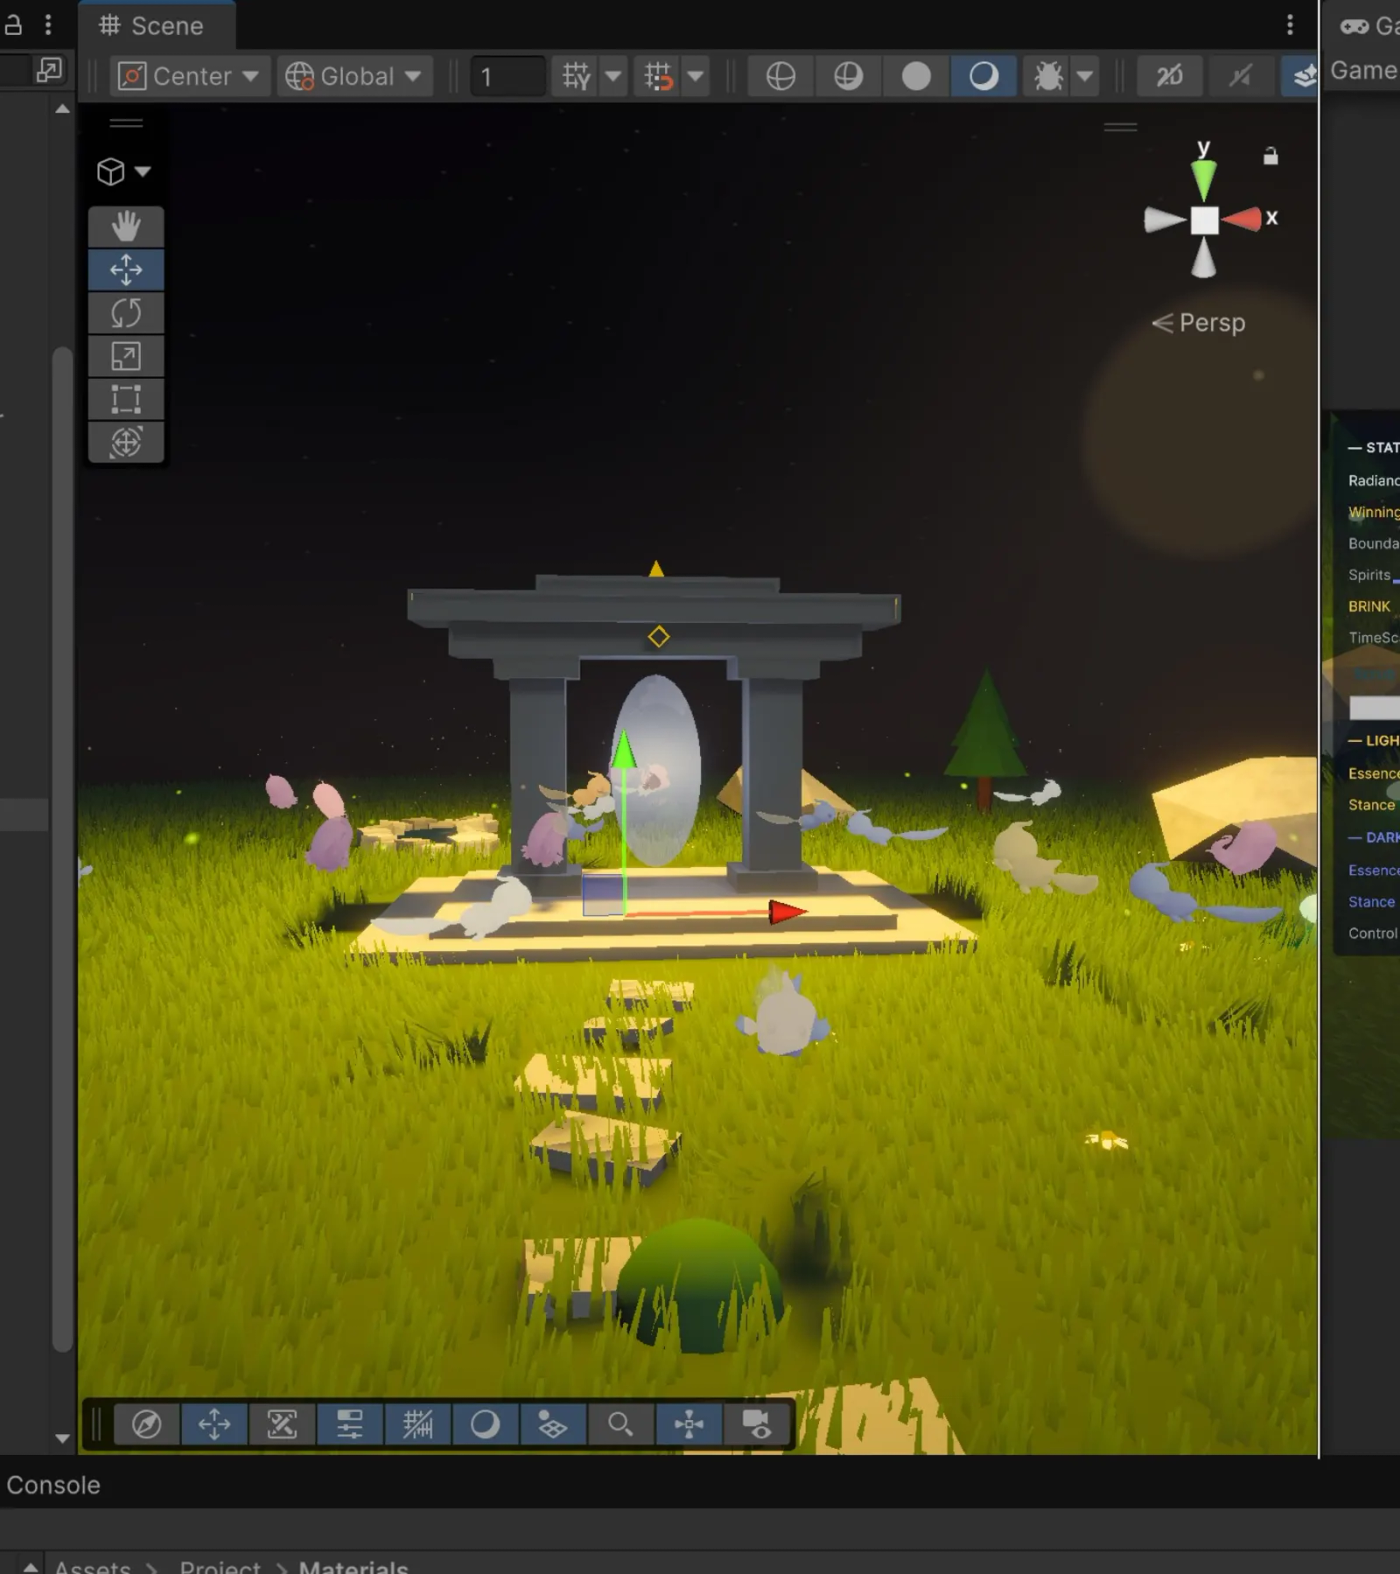Click the maximize panel icon on the left panel

click(48, 69)
